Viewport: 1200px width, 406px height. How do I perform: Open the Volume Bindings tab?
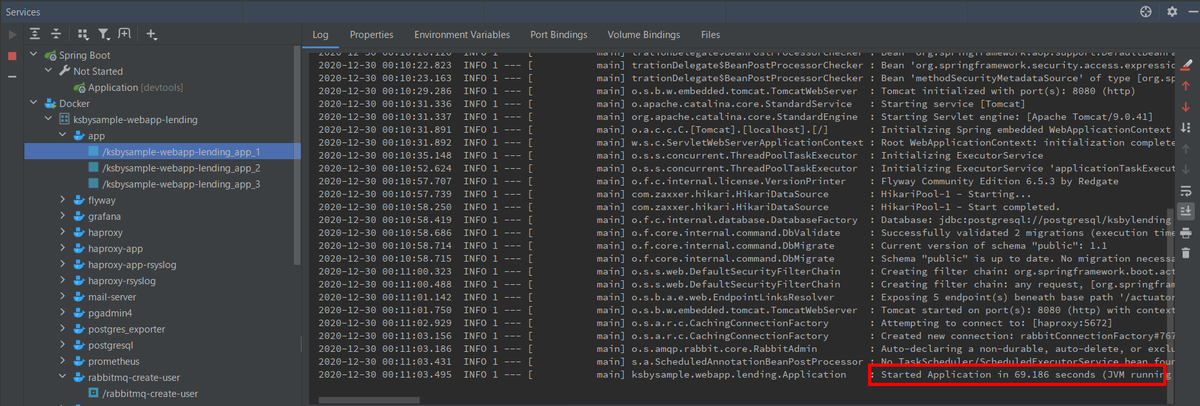click(x=644, y=34)
